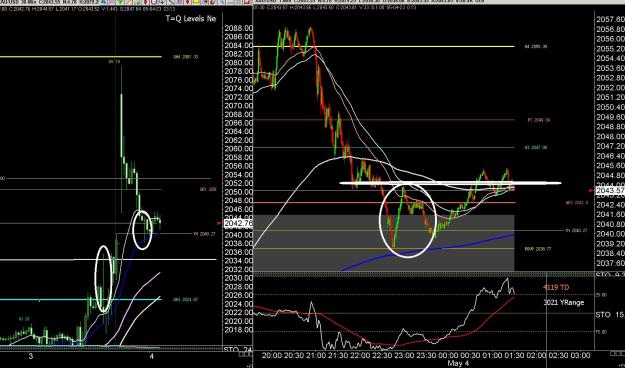Click the 2030.00 price axis label
625x368 pixels.
click(x=238, y=278)
